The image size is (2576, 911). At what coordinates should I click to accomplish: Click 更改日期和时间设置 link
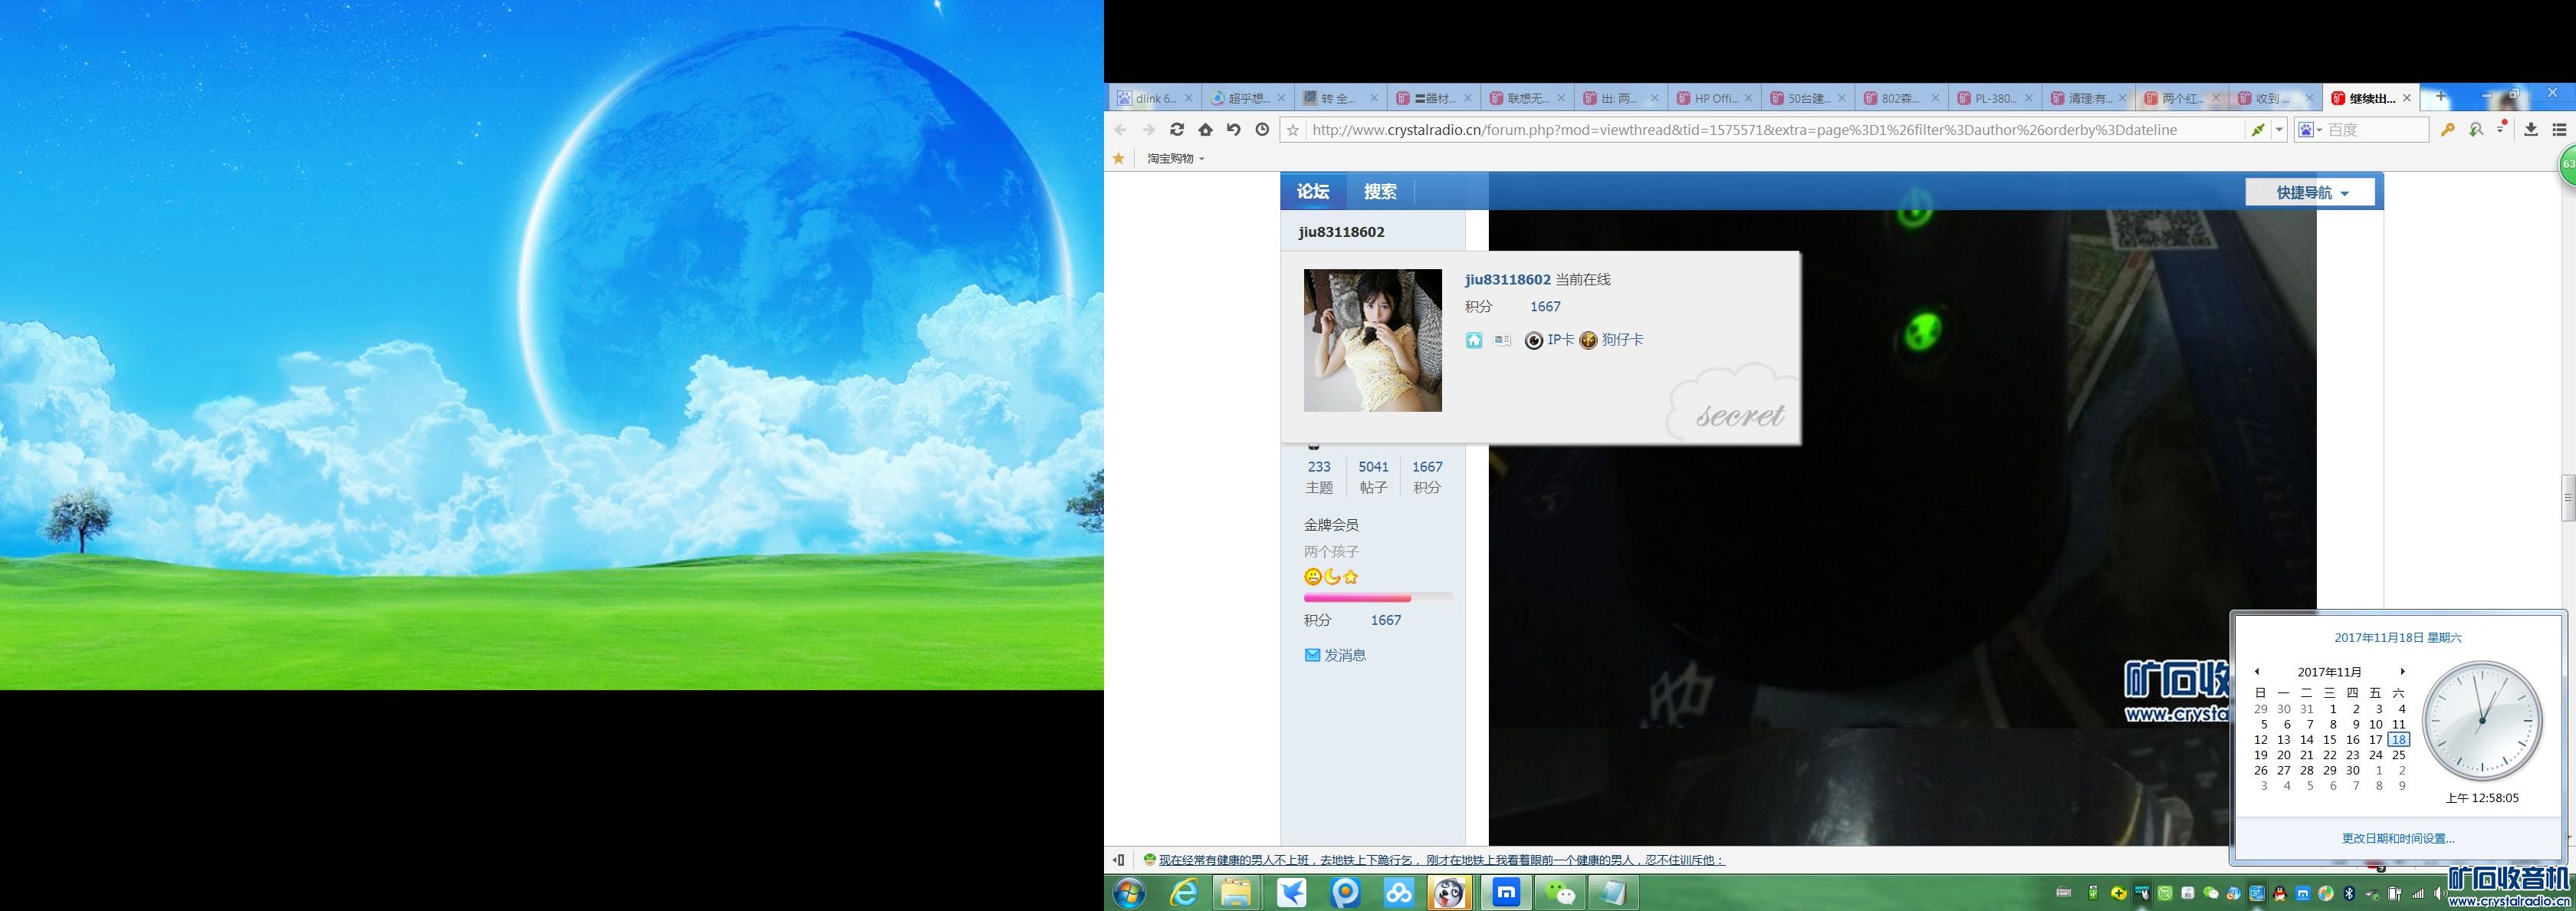pyautogui.click(x=2397, y=838)
